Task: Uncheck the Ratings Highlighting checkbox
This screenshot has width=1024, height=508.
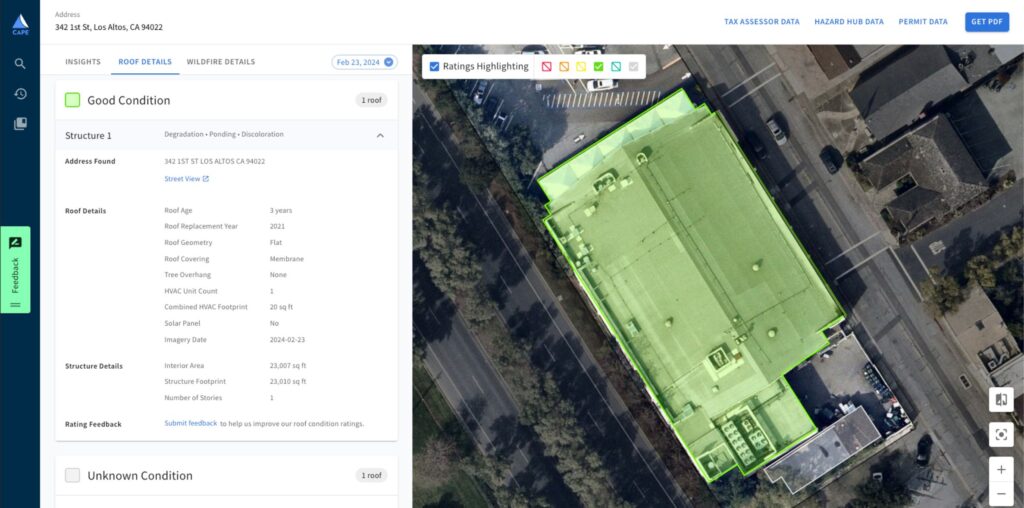Action: coord(434,67)
